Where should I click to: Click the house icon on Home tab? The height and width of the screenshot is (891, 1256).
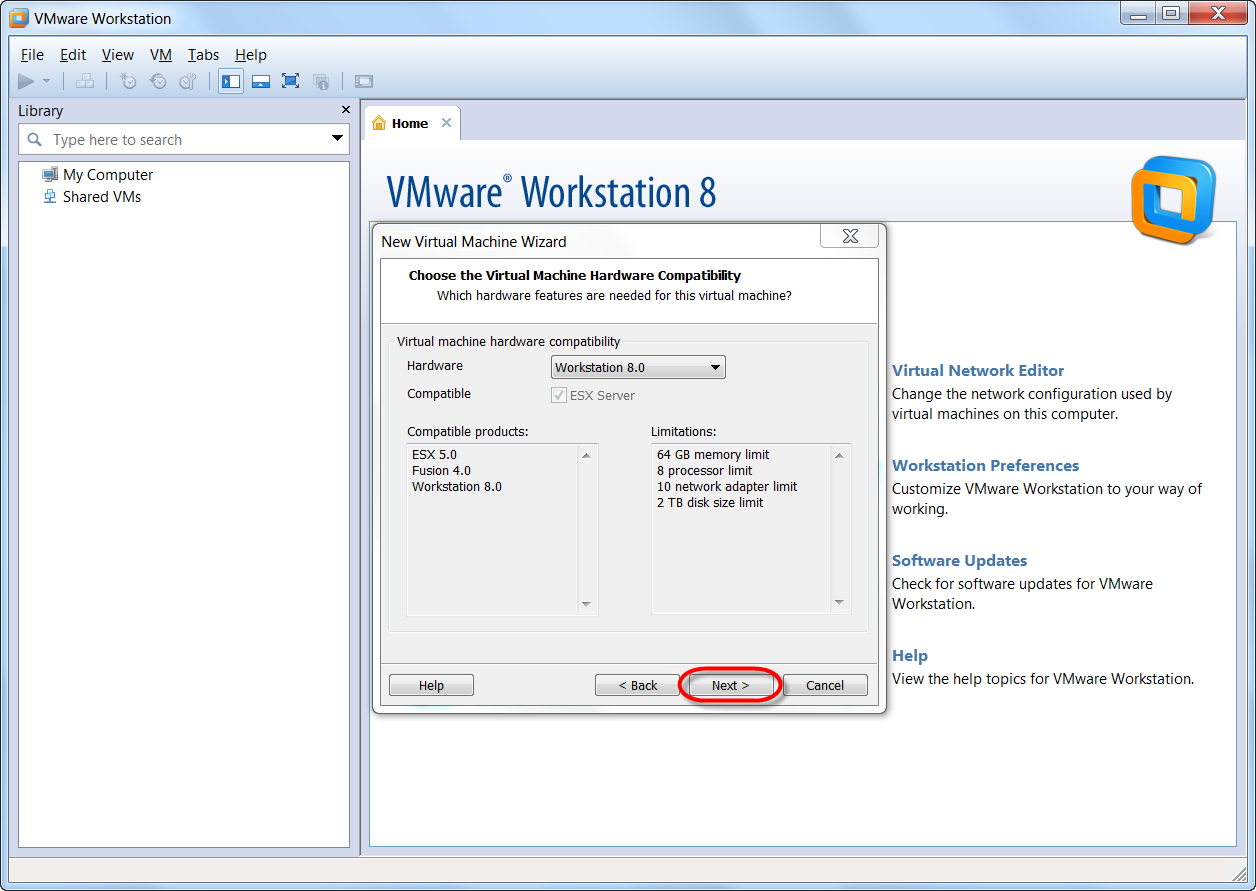(379, 123)
